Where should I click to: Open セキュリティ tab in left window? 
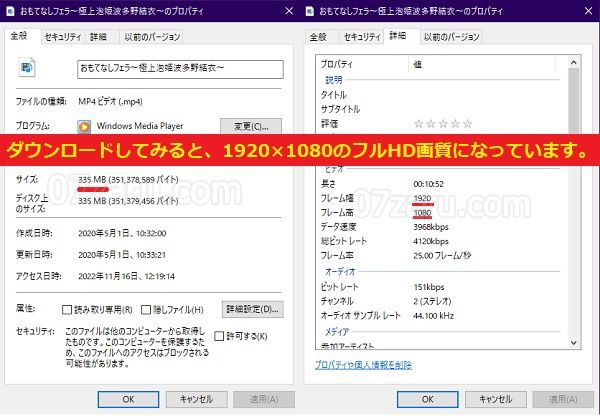[x=63, y=37]
